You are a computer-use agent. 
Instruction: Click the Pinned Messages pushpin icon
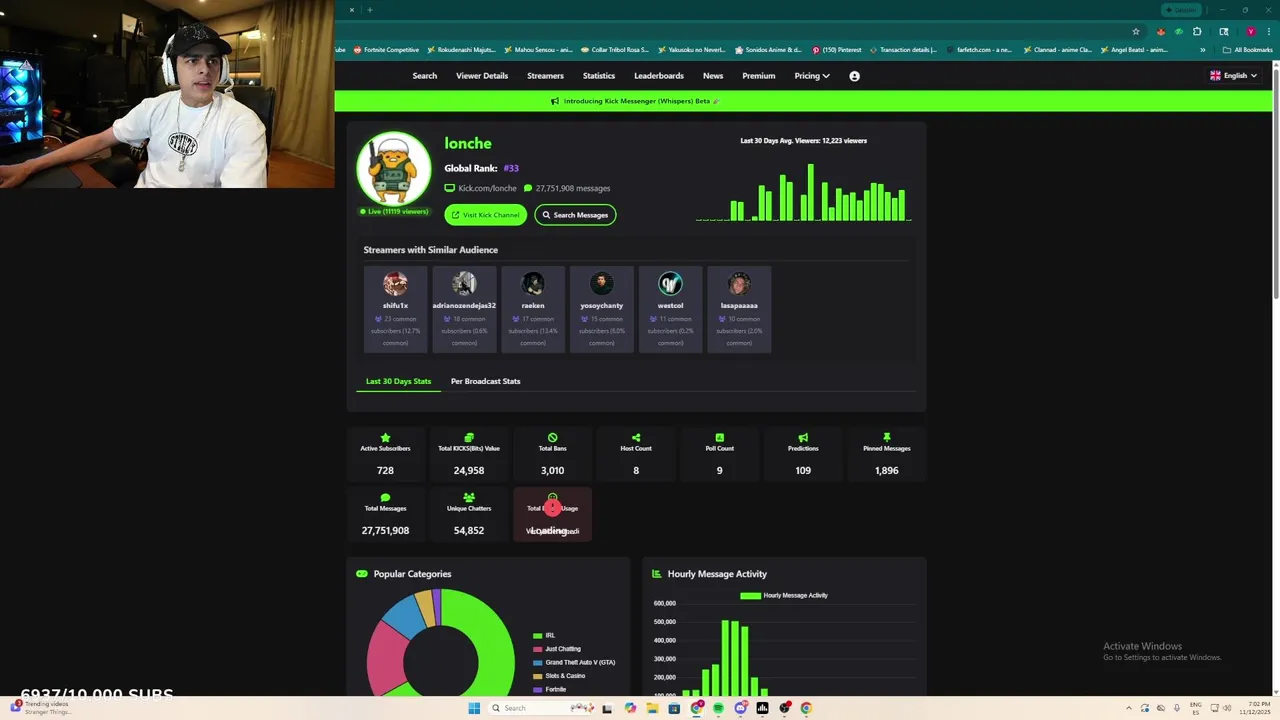tap(886, 438)
